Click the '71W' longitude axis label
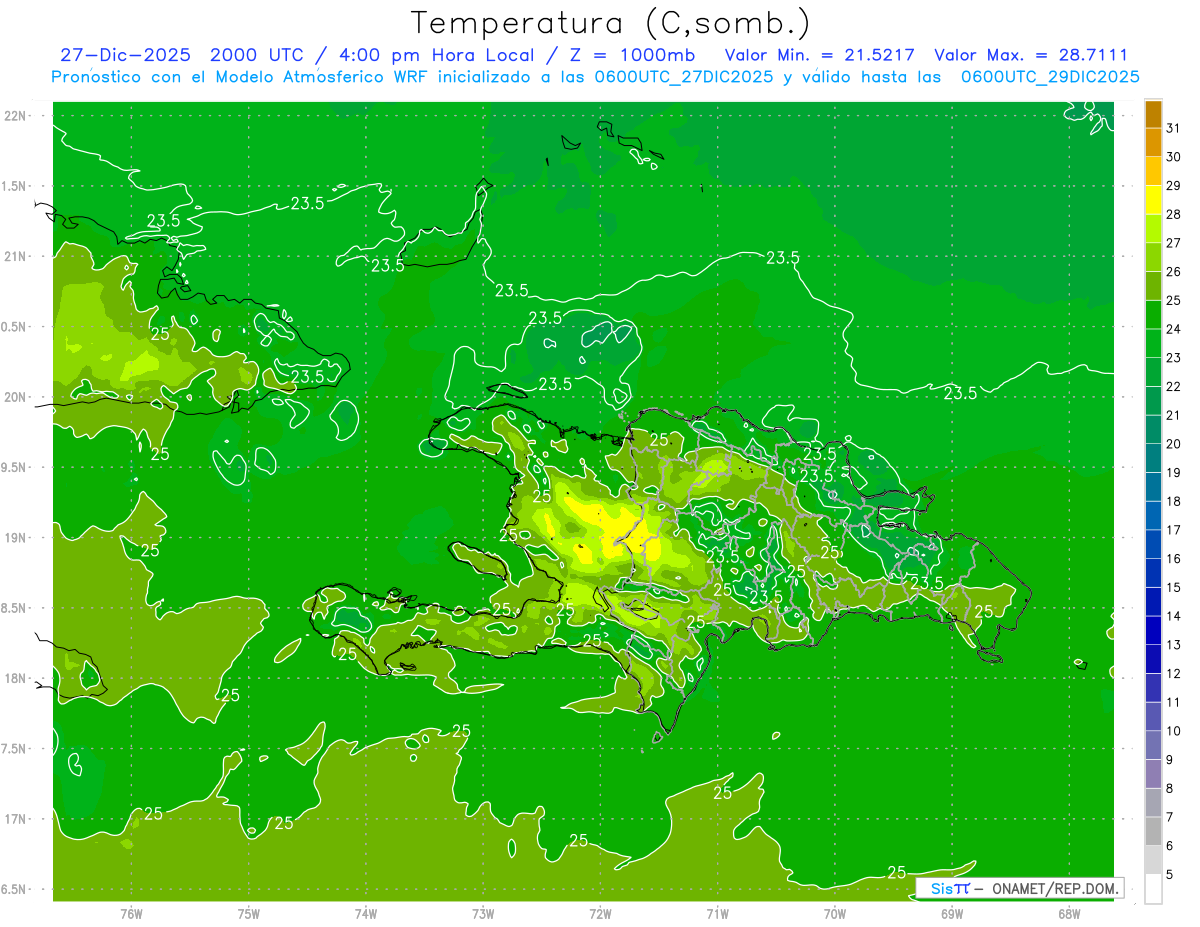 pos(717,913)
